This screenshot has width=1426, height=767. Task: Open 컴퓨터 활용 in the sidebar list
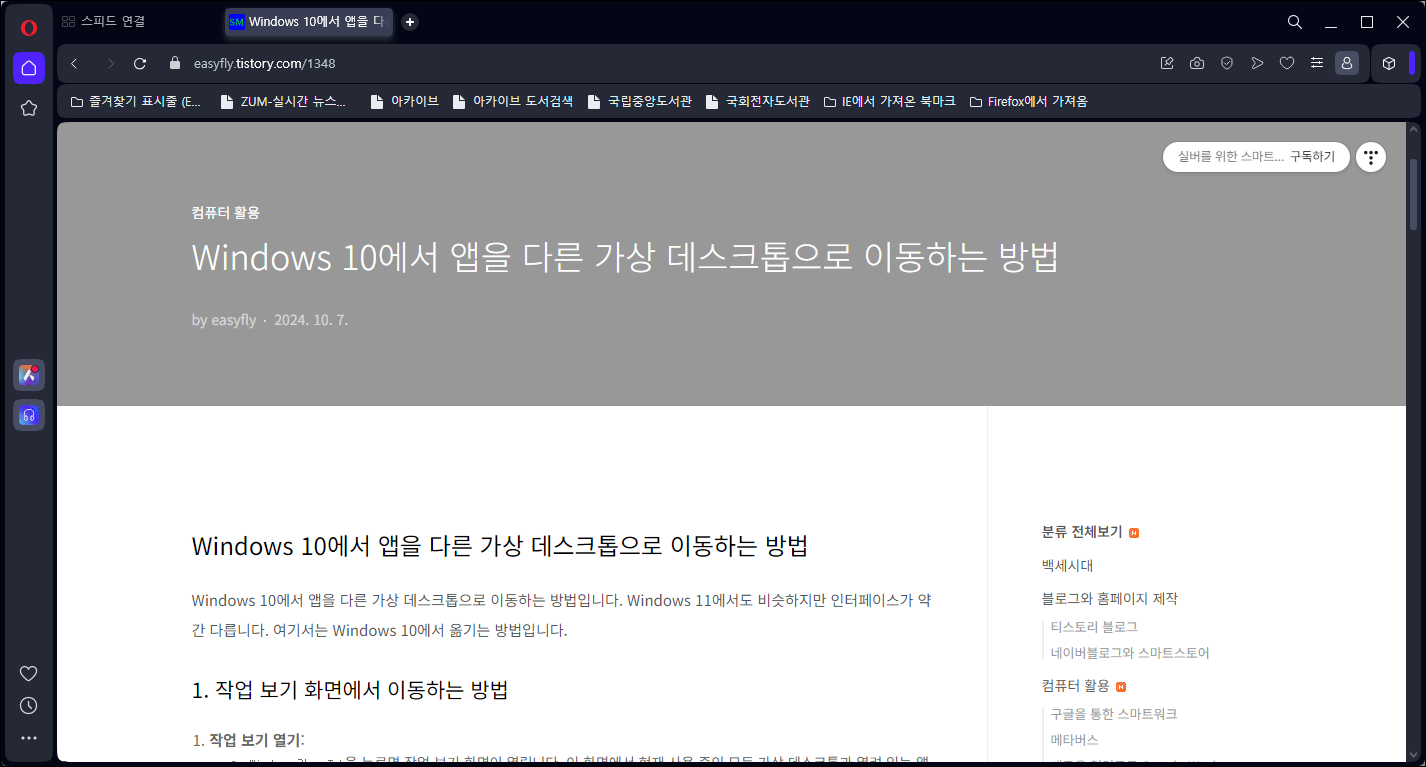[x=1075, y=686]
